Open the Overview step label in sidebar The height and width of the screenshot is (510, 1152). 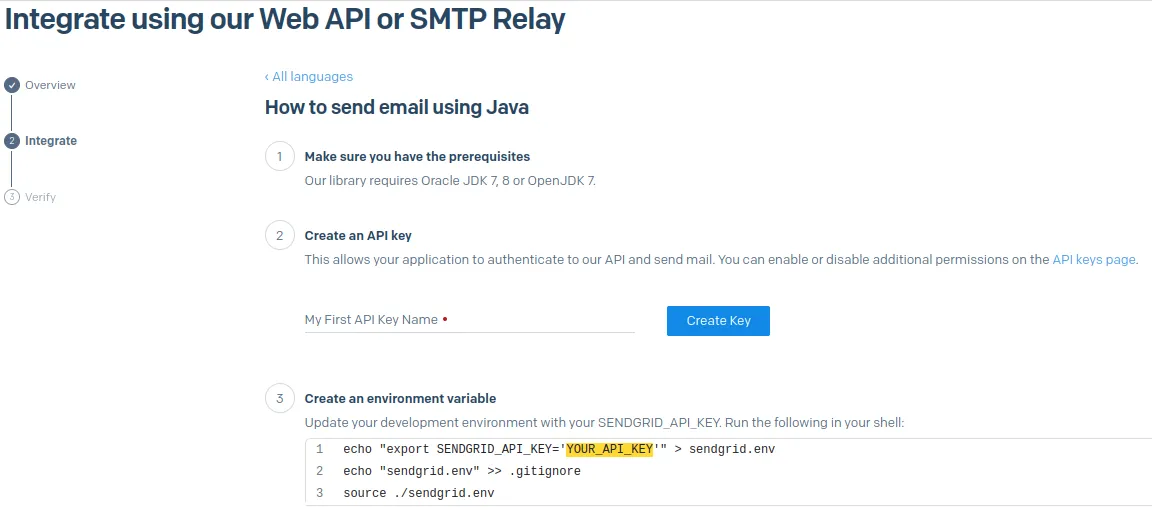click(50, 85)
